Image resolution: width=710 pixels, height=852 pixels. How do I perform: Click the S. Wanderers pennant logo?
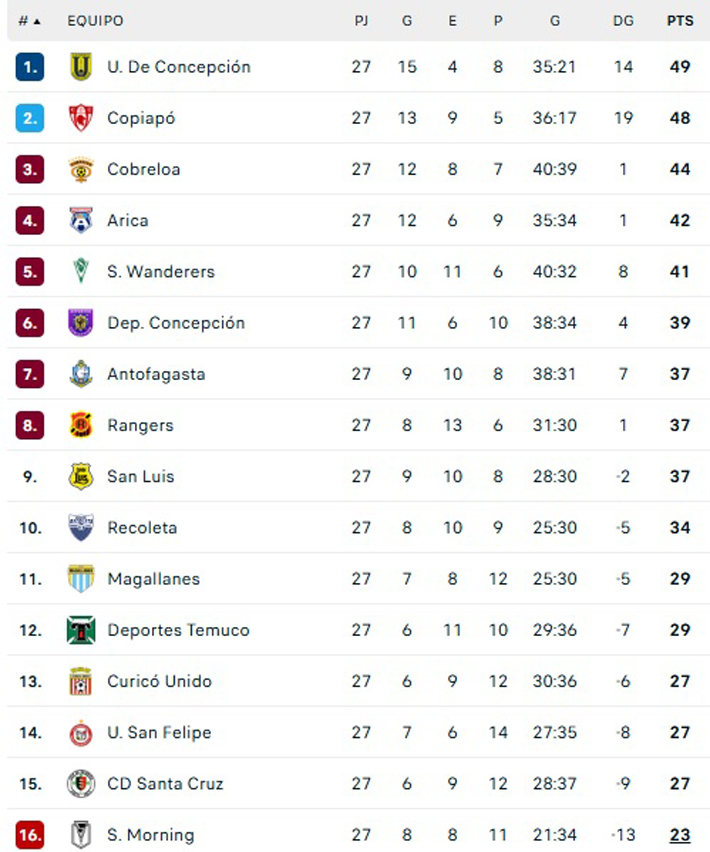pyautogui.click(x=80, y=271)
